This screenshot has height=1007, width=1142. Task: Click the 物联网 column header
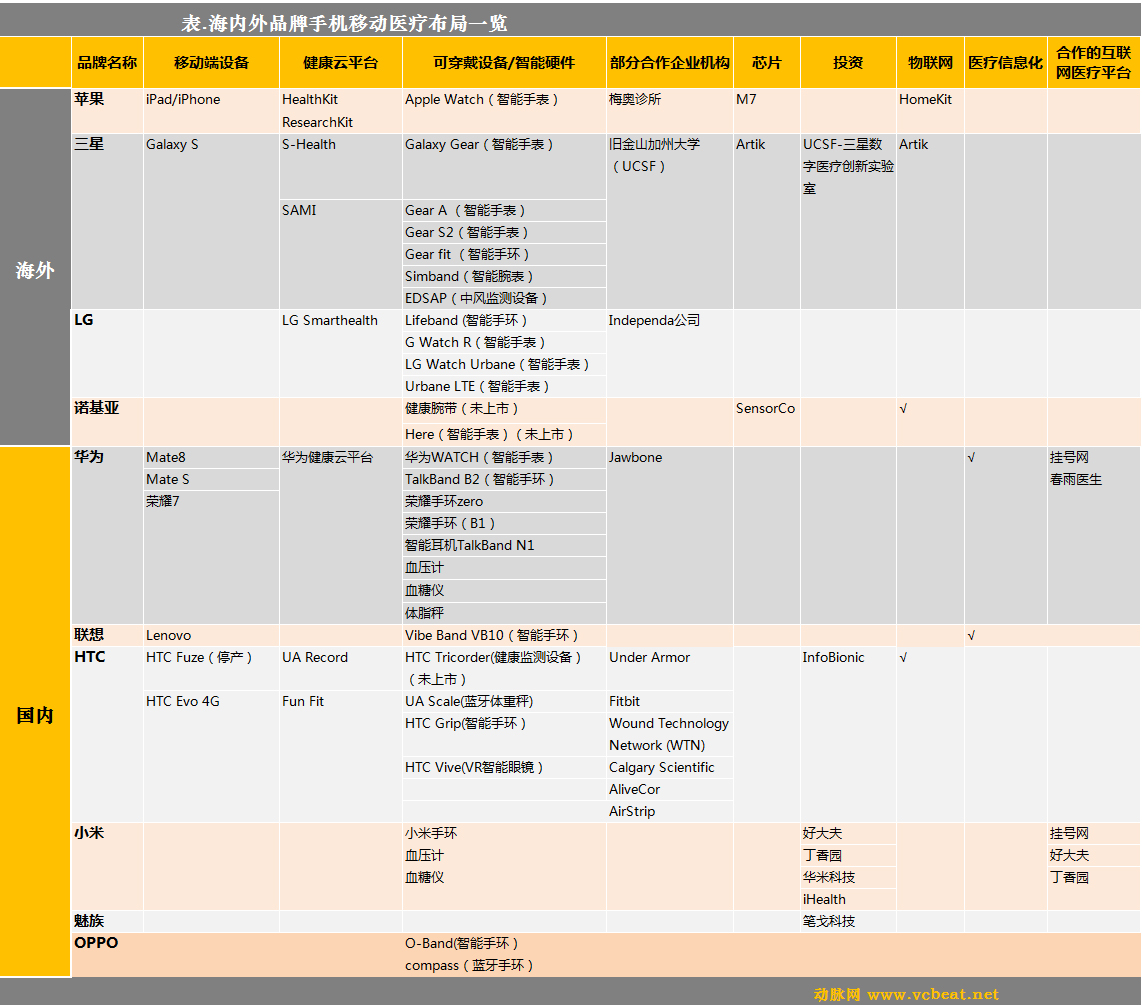930,63
